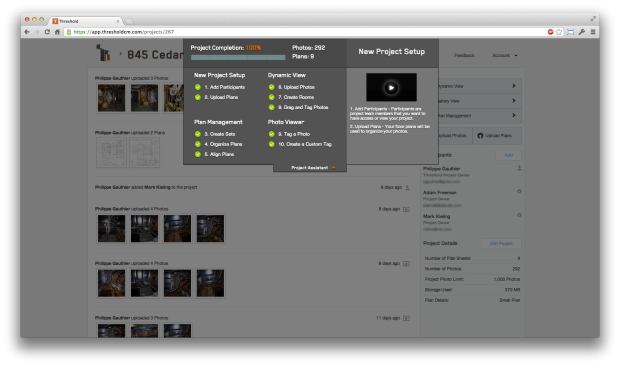The height and width of the screenshot is (366, 620).
Task: Toggle the Create Sets check mark
Action: pos(198,134)
